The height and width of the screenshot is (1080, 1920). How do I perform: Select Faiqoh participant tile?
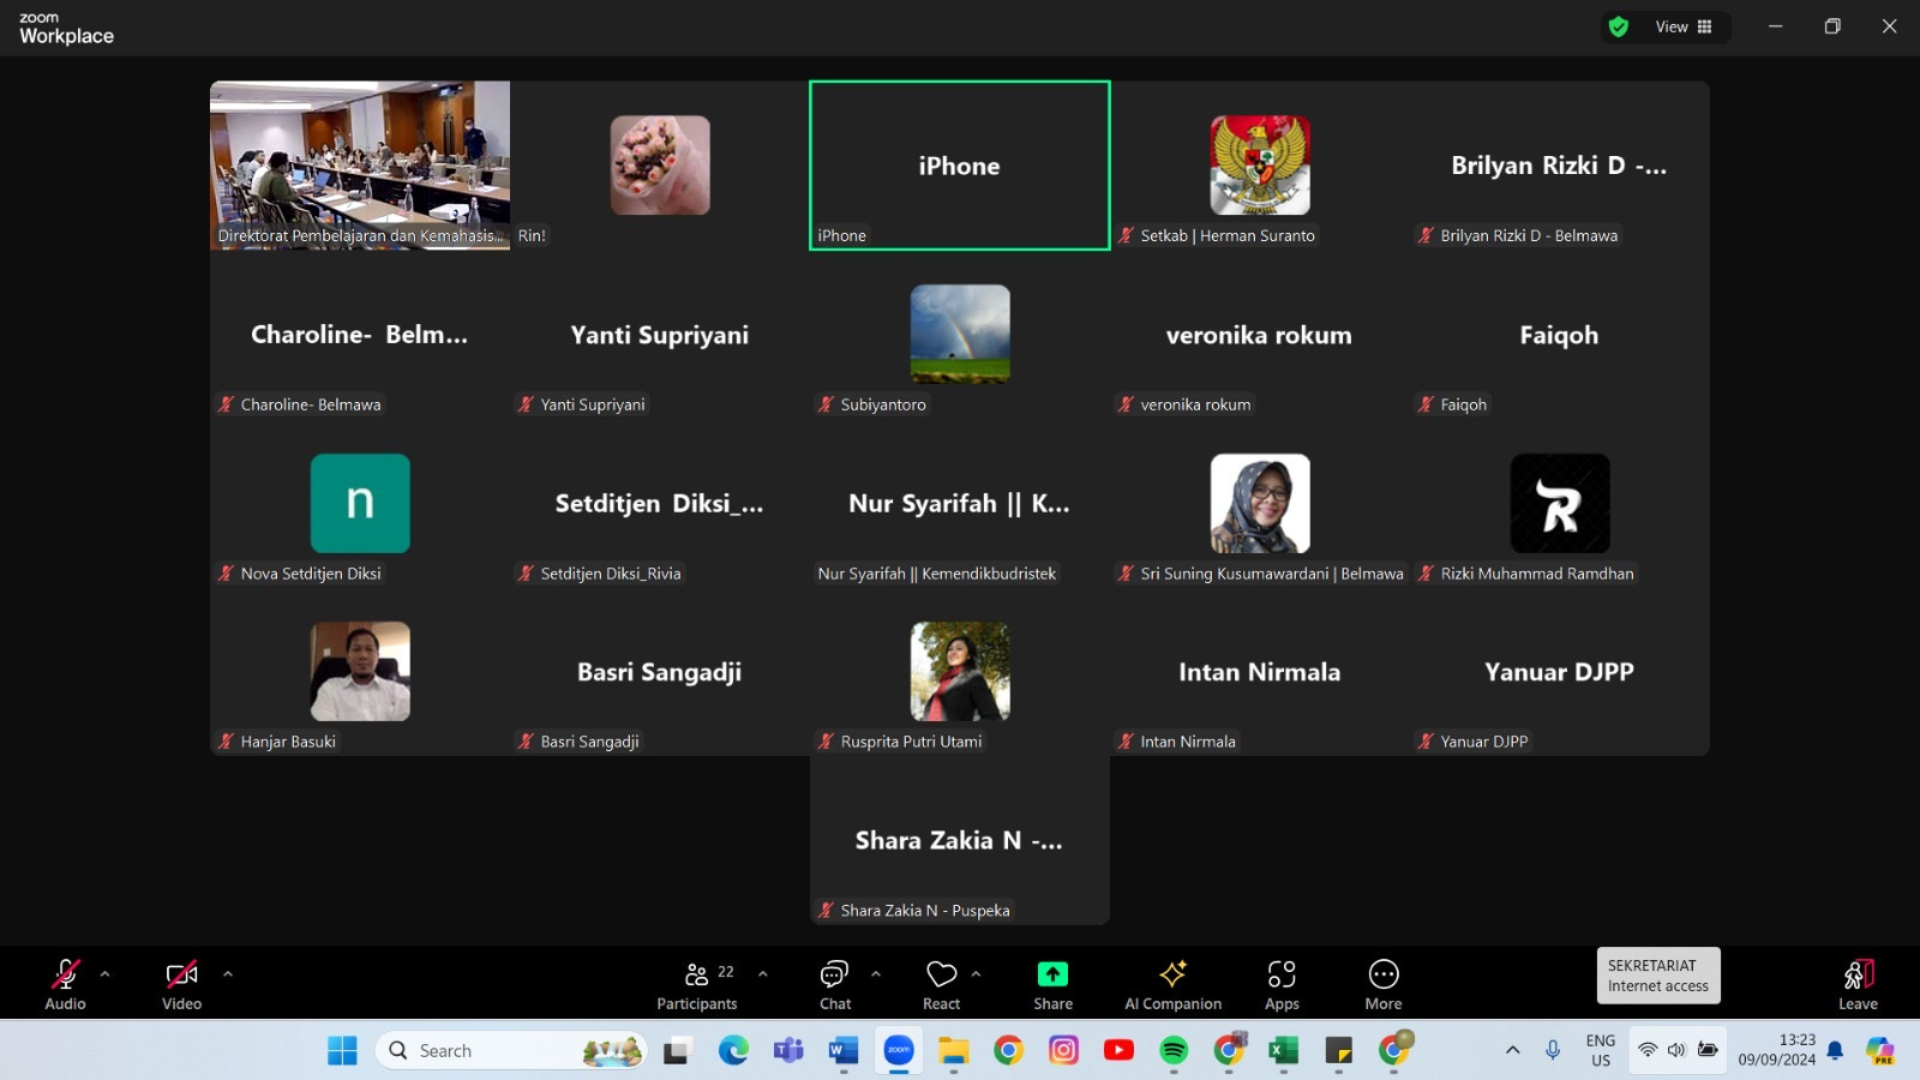coord(1560,334)
